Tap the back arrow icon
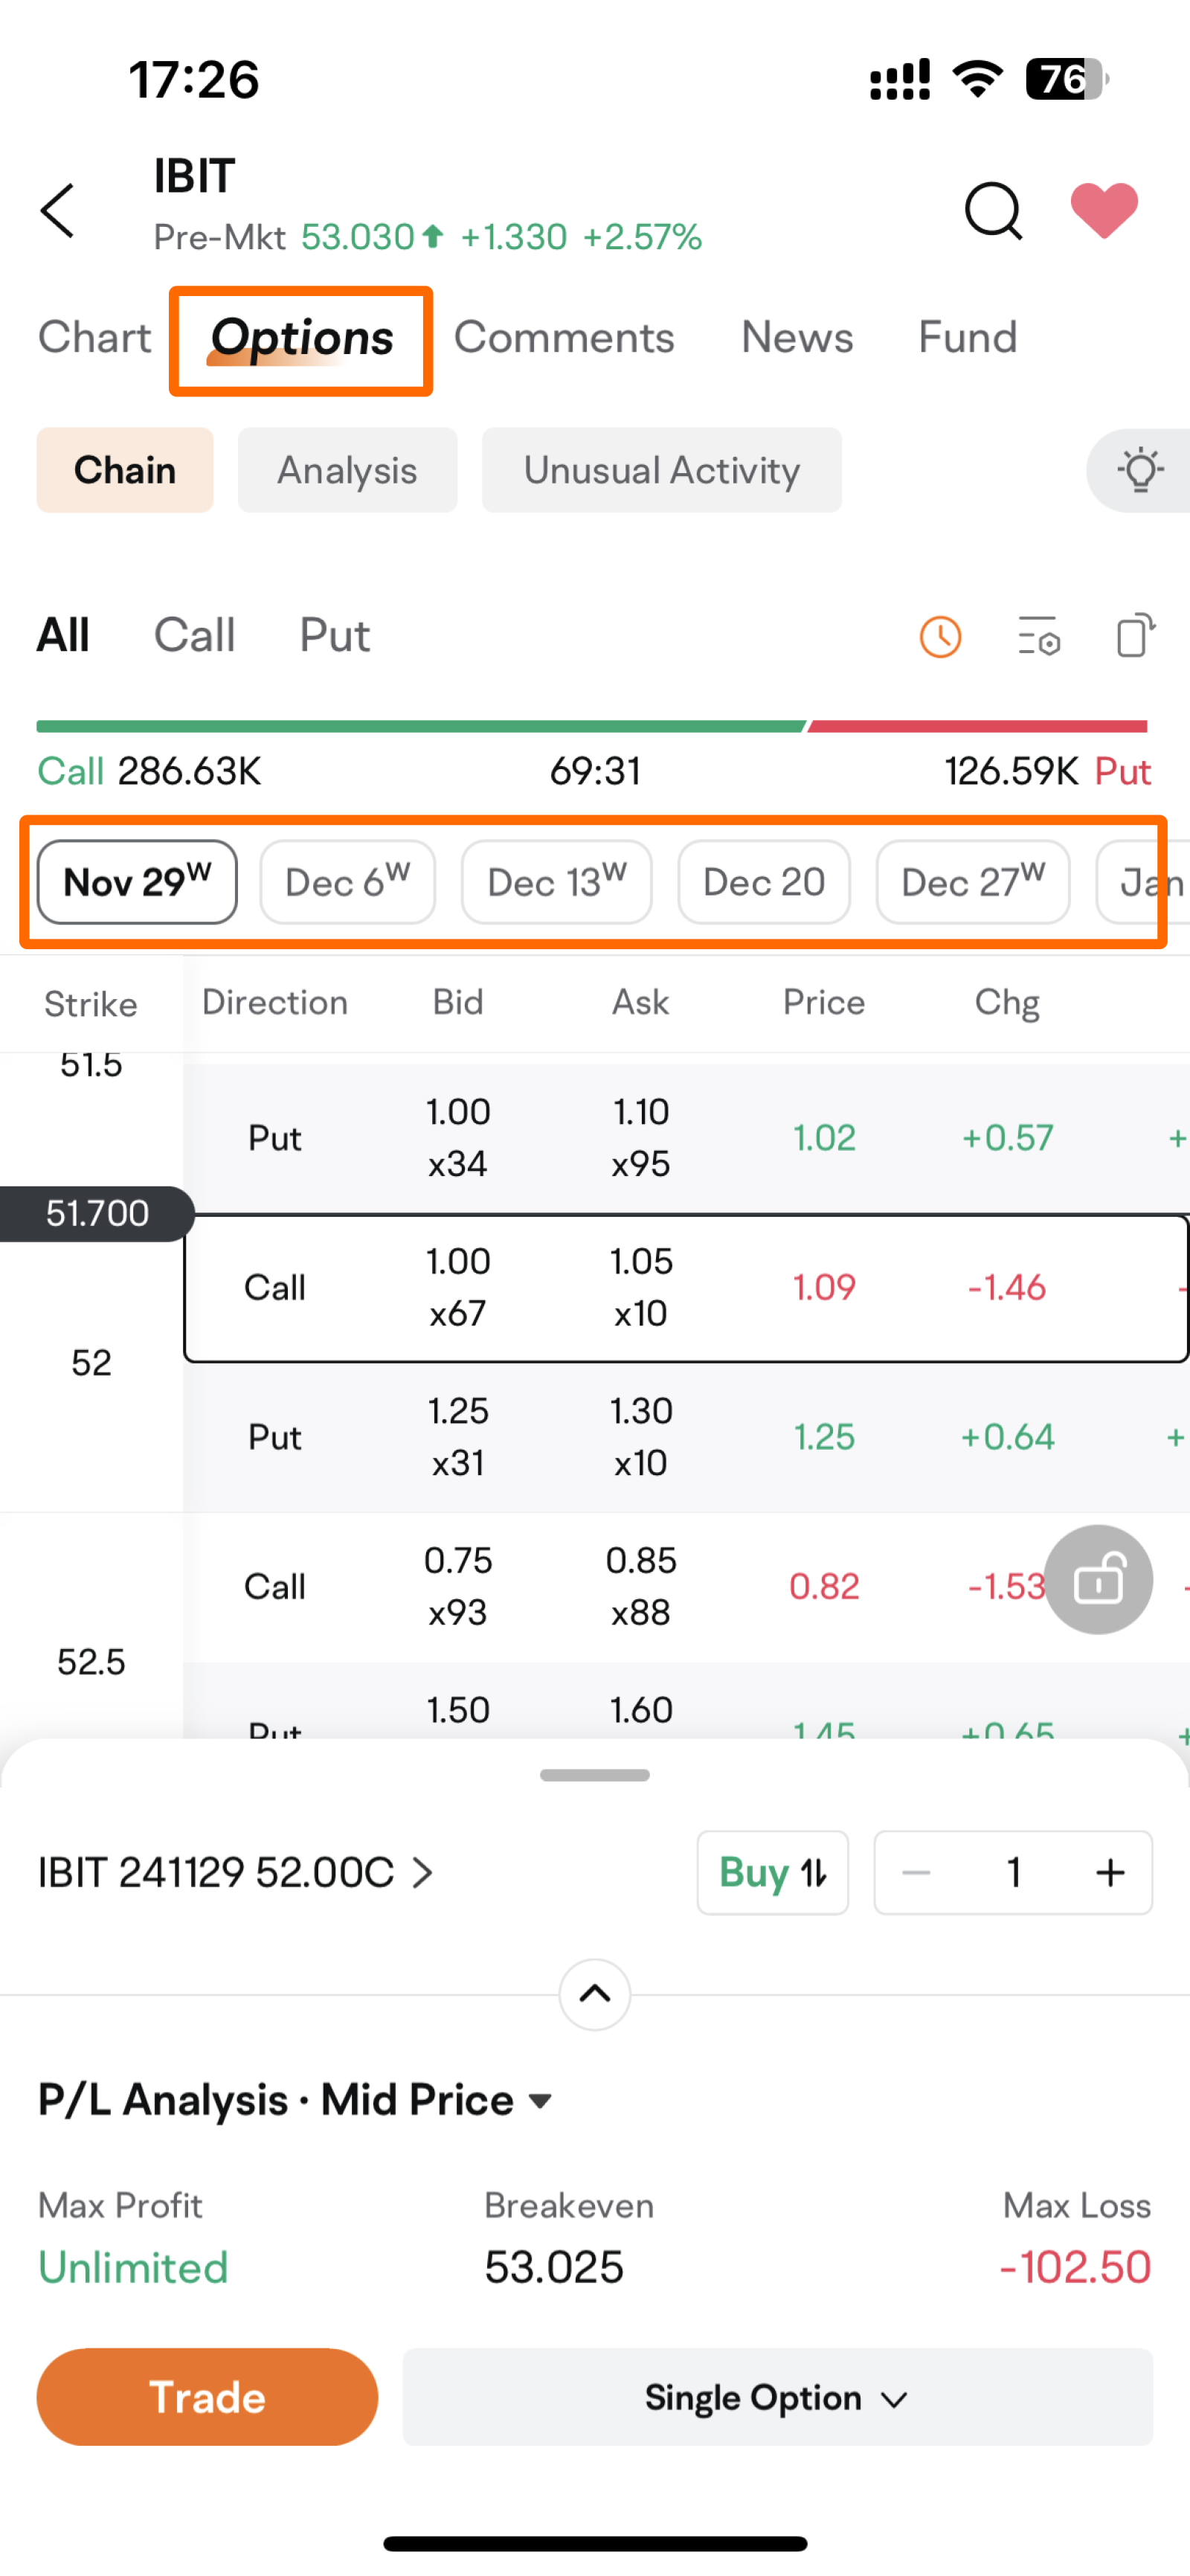 (x=58, y=211)
